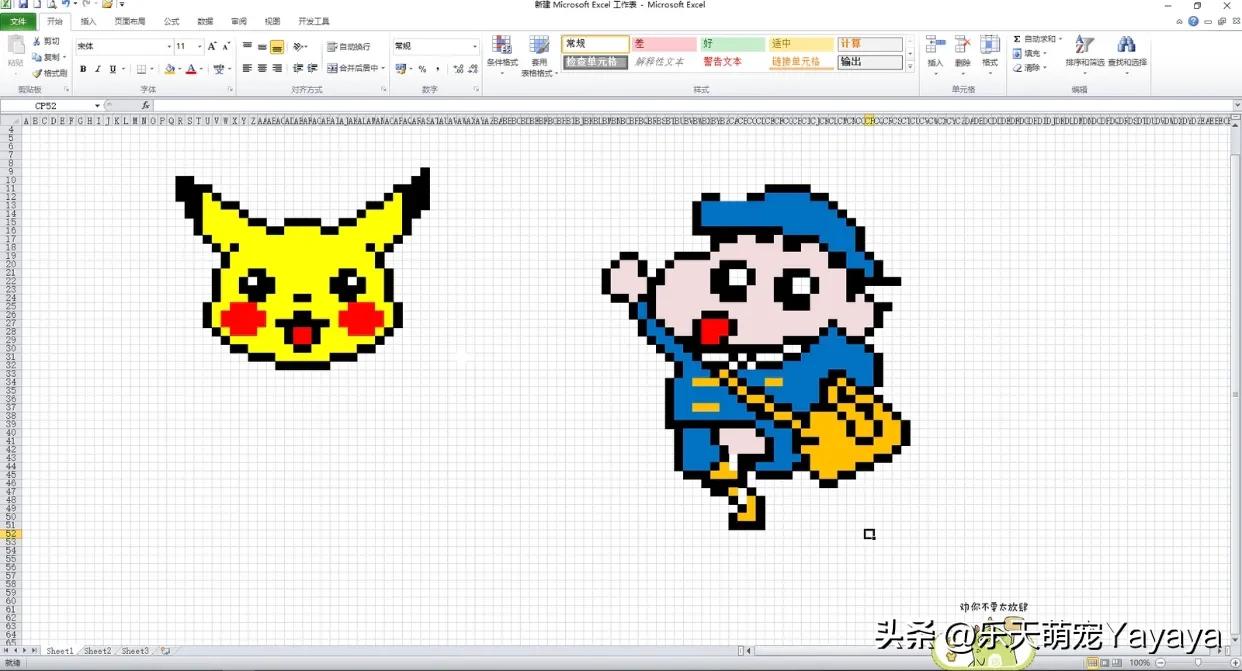
Task: Switch to the Formulas (公式) tab
Action: pyautogui.click(x=172, y=21)
